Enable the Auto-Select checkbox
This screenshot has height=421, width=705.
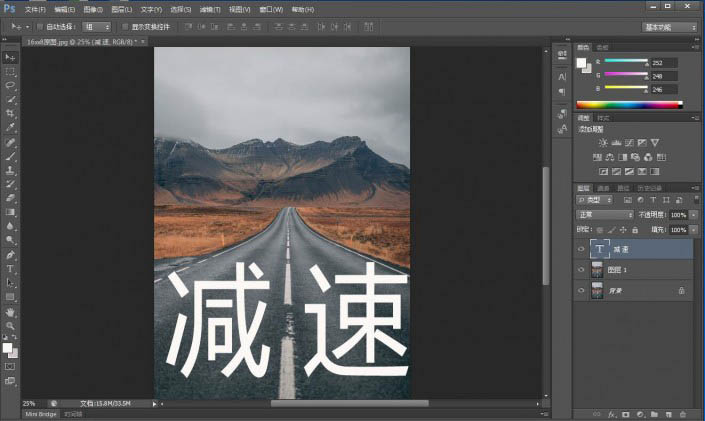click(x=40, y=27)
